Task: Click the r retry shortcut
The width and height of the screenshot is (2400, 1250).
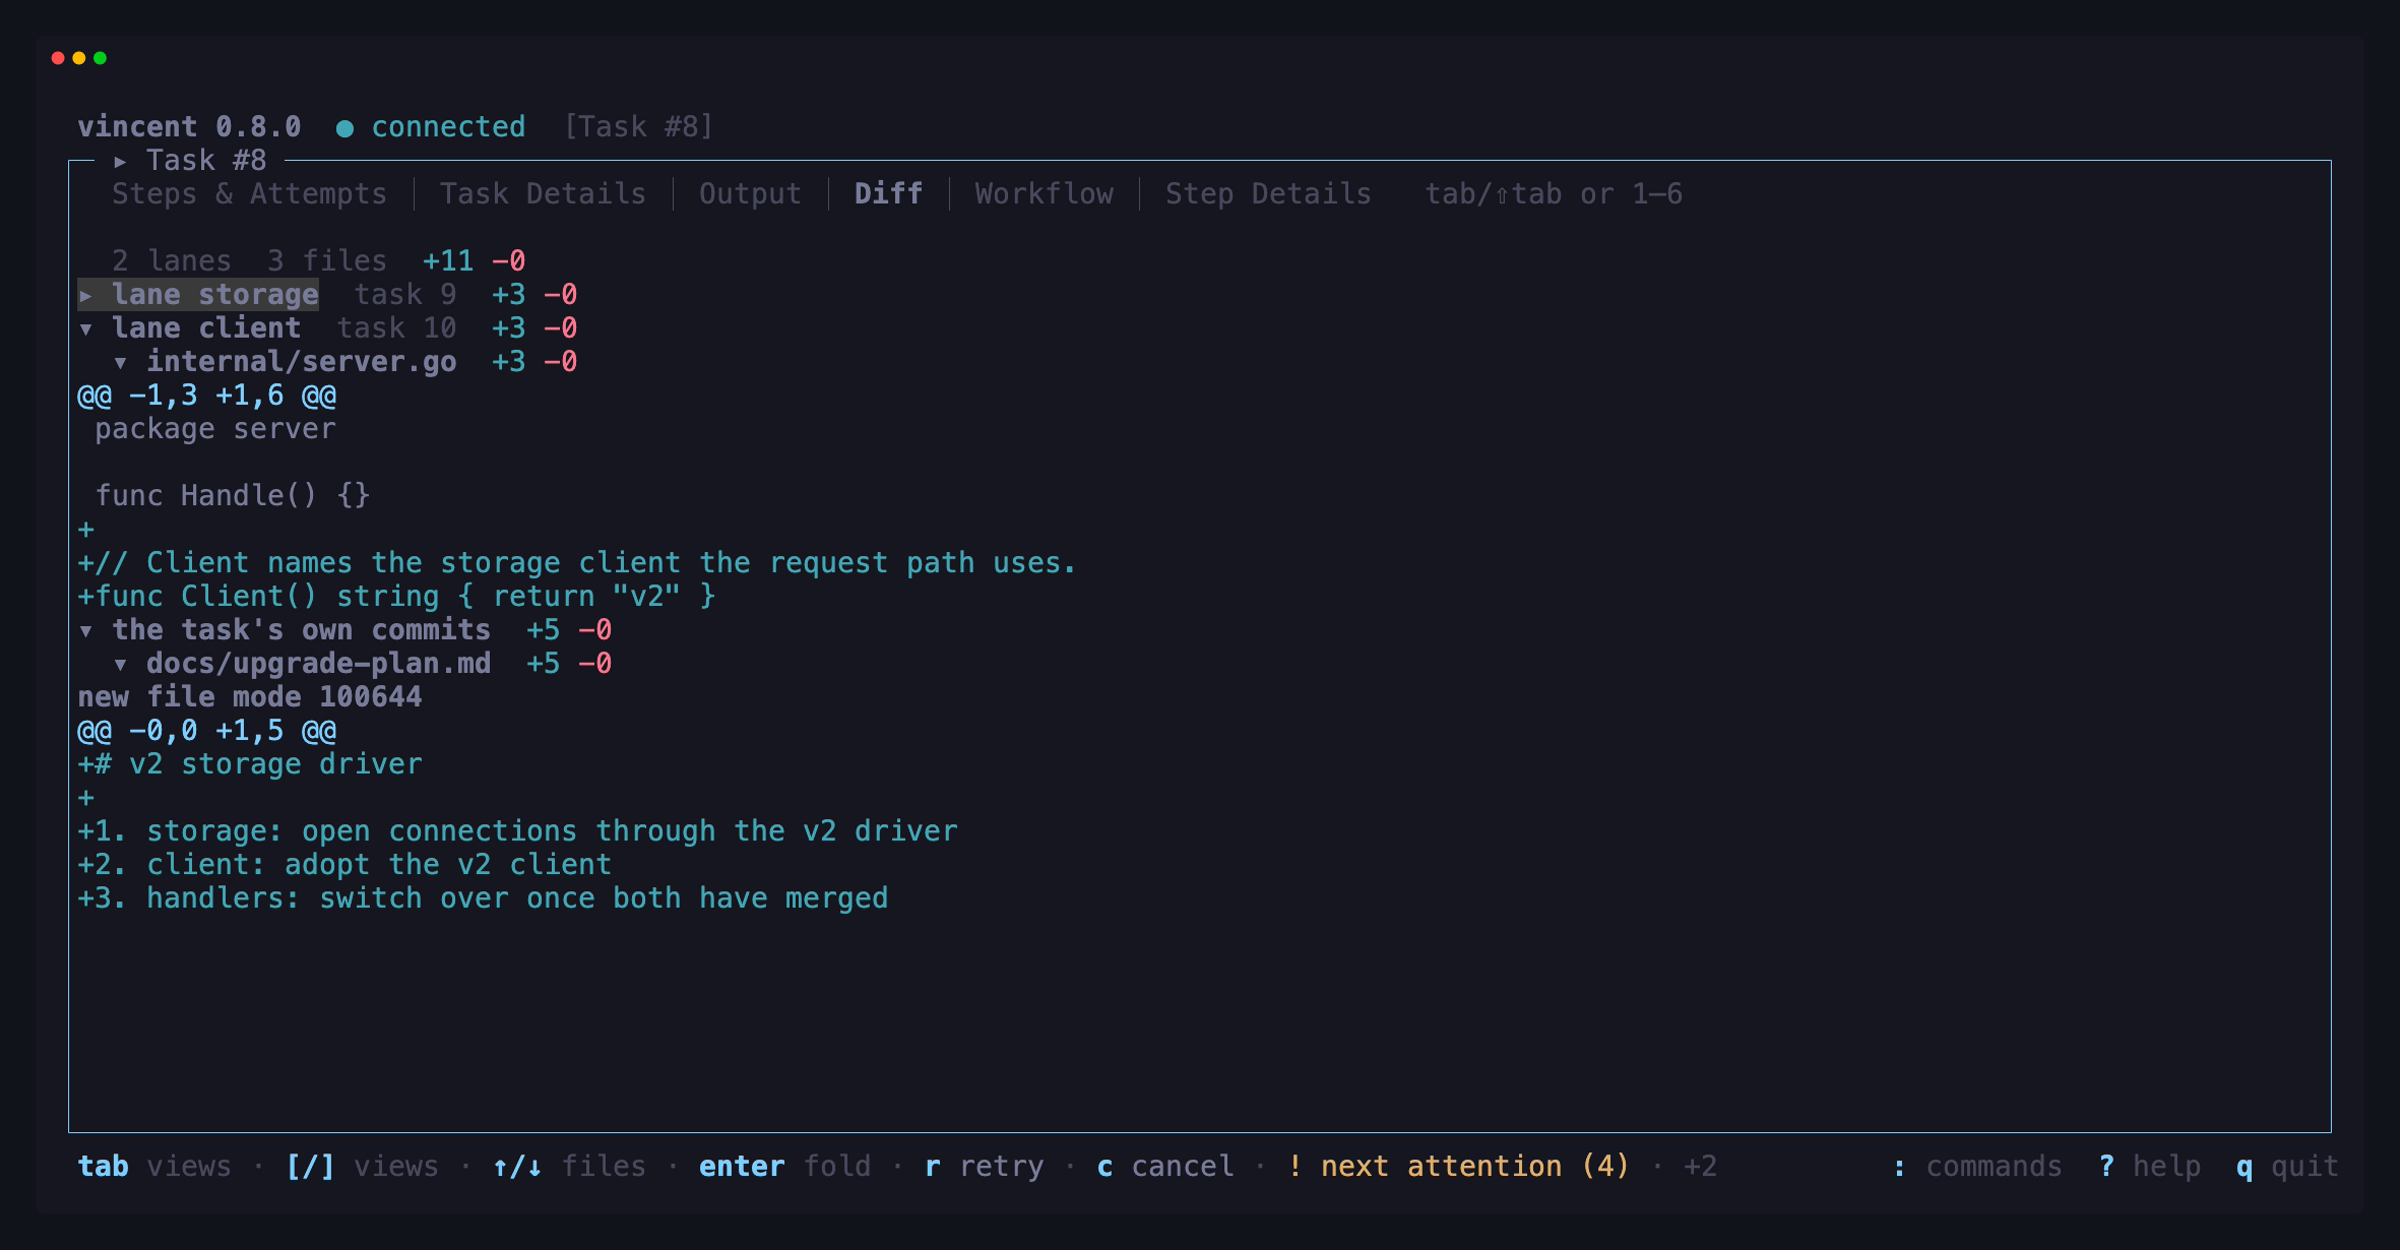Action: click(984, 1166)
